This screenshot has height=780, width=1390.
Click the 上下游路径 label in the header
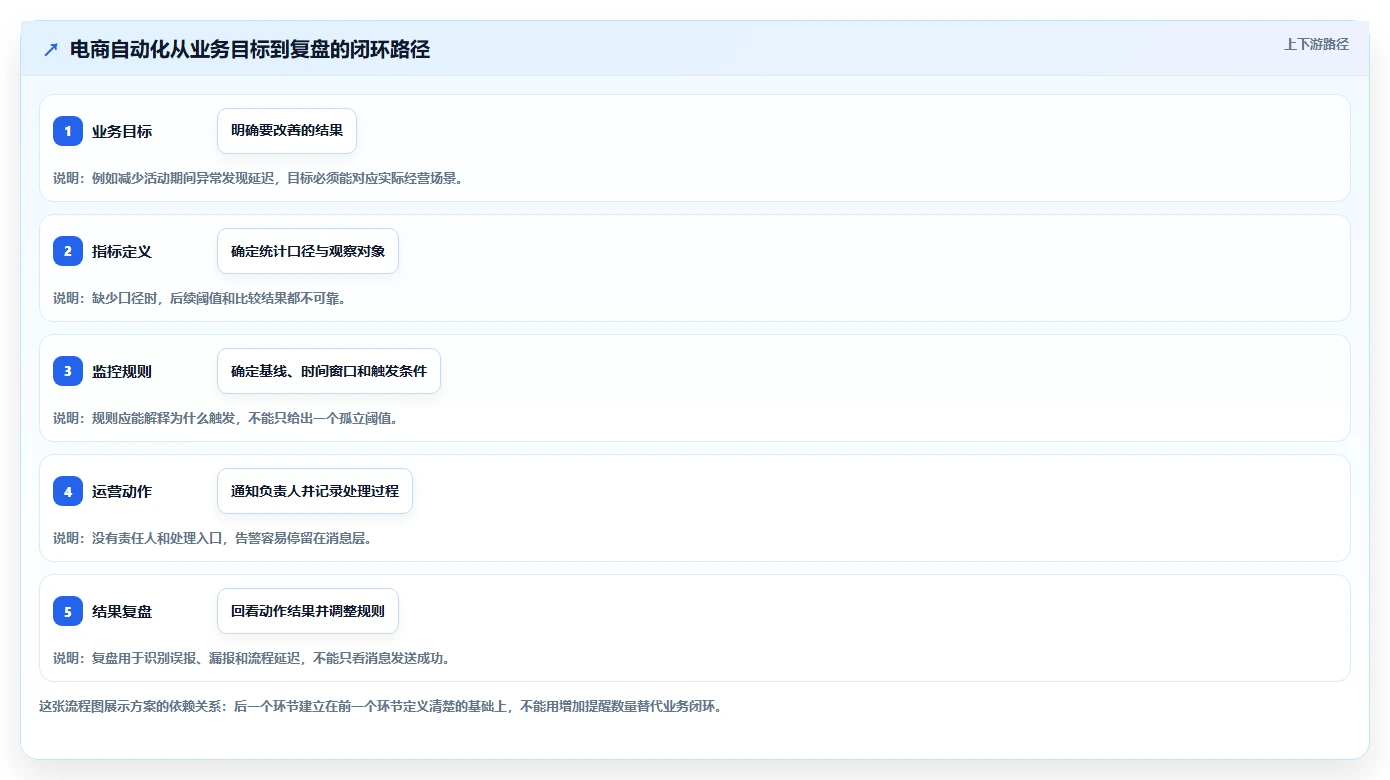tap(1316, 44)
